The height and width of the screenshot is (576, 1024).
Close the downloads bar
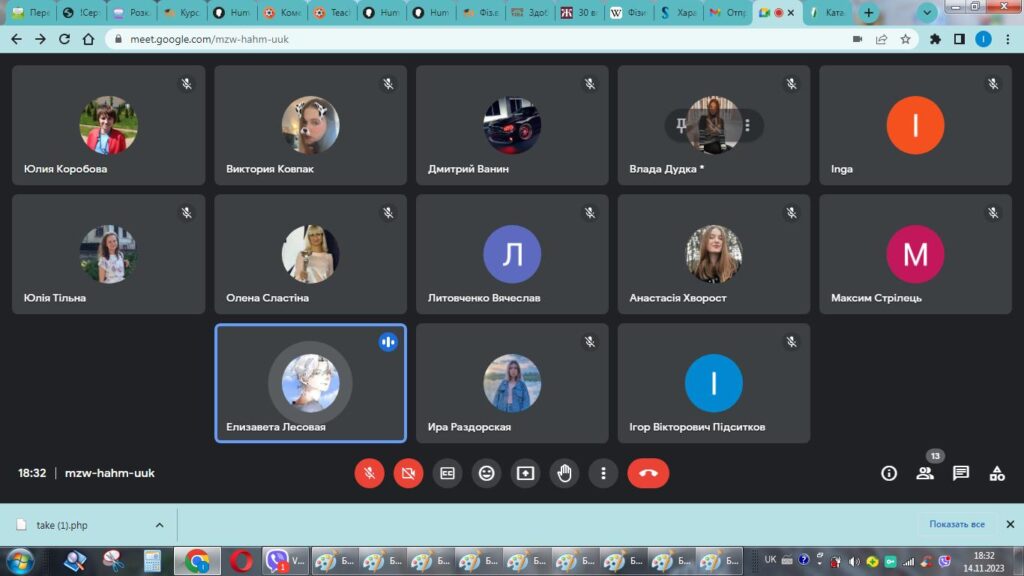click(1010, 524)
